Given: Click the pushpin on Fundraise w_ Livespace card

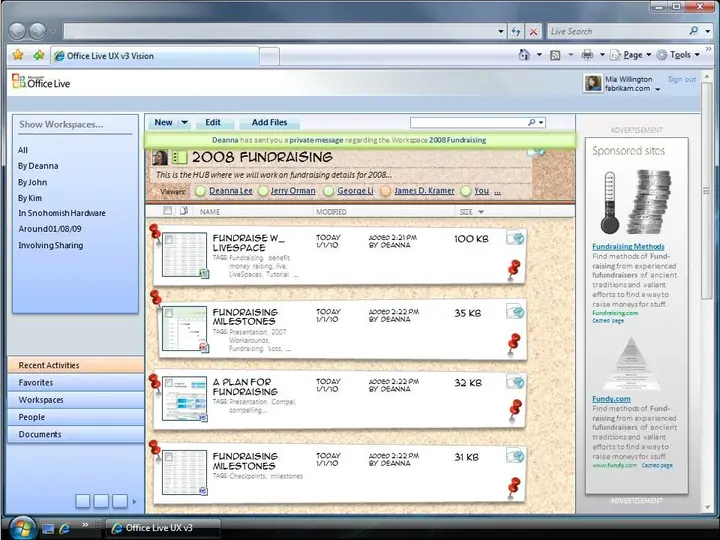Looking at the screenshot, I should coord(514,269).
